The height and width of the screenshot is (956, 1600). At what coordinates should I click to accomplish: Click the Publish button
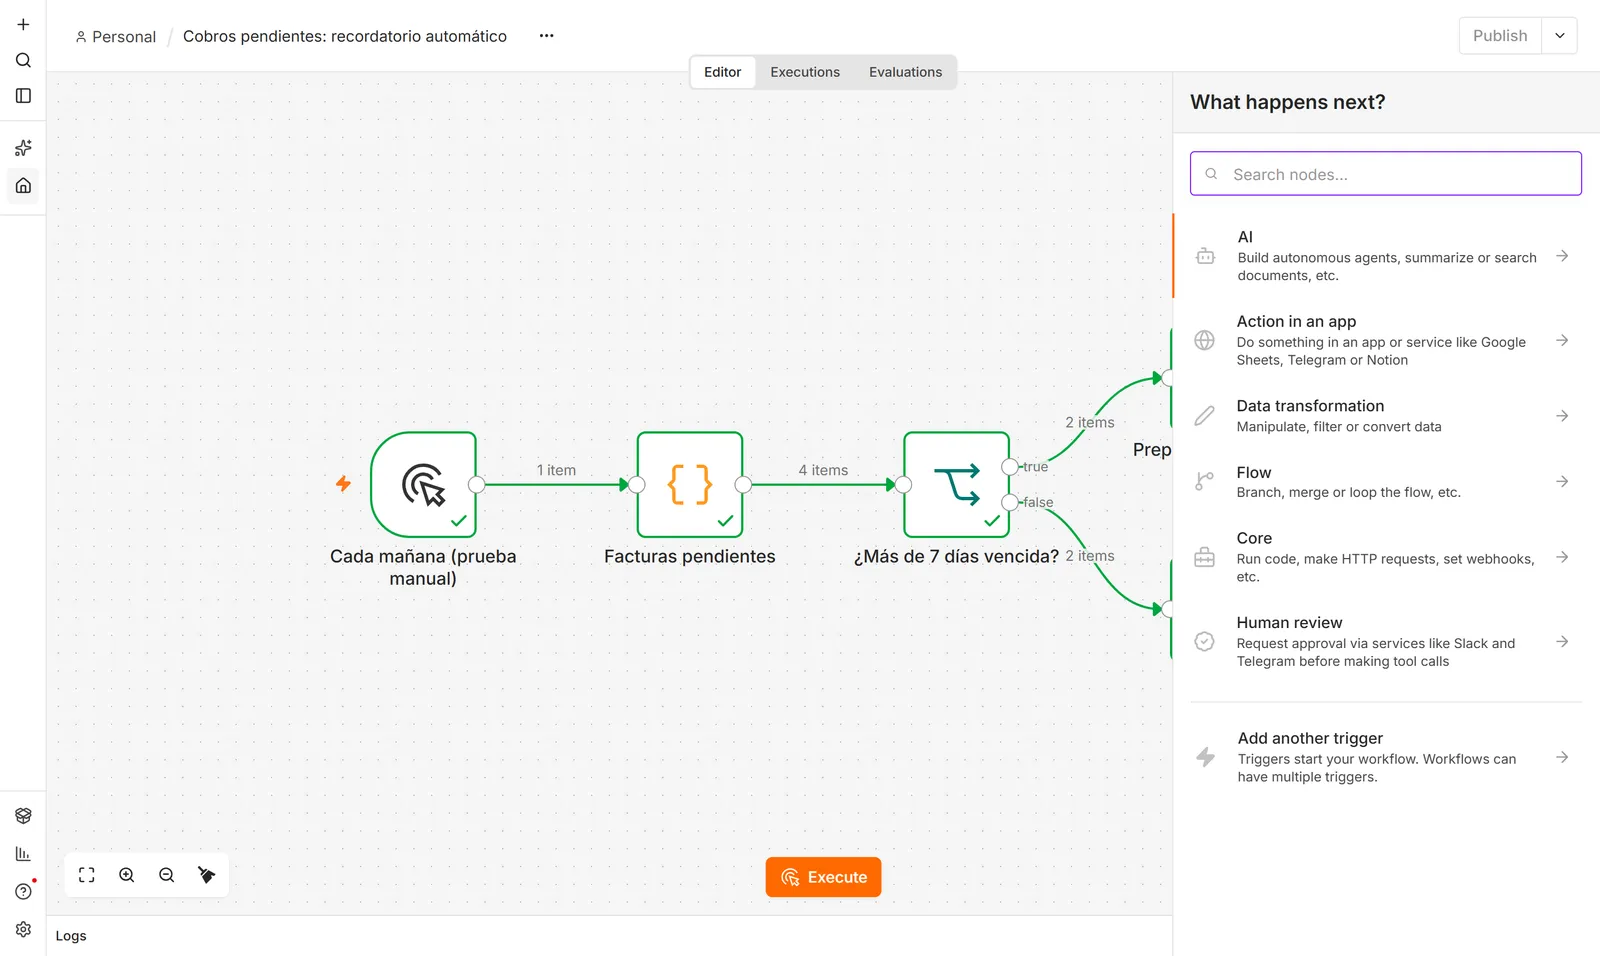1500,36
